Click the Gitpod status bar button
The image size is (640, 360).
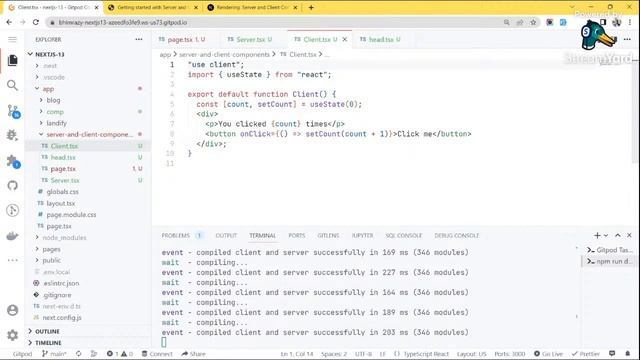coord(22,353)
